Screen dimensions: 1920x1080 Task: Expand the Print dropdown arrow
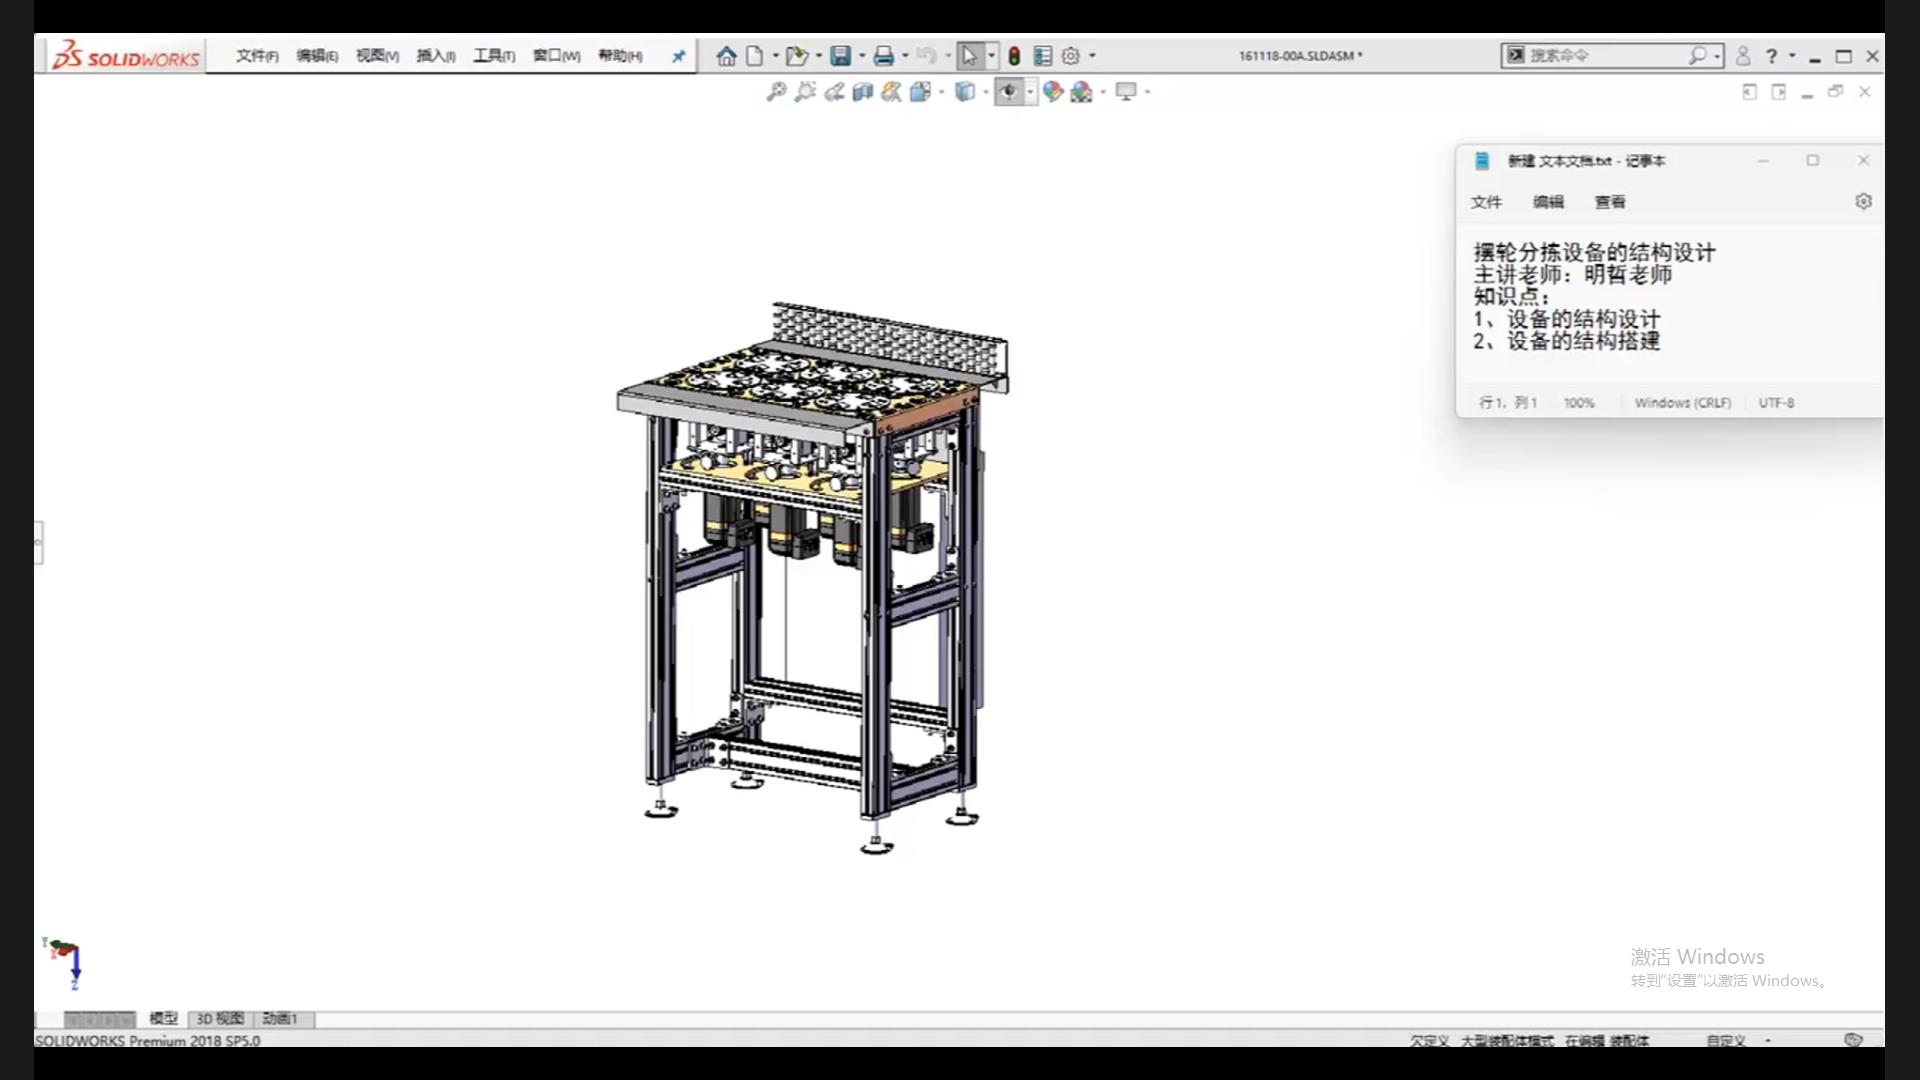(x=905, y=56)
